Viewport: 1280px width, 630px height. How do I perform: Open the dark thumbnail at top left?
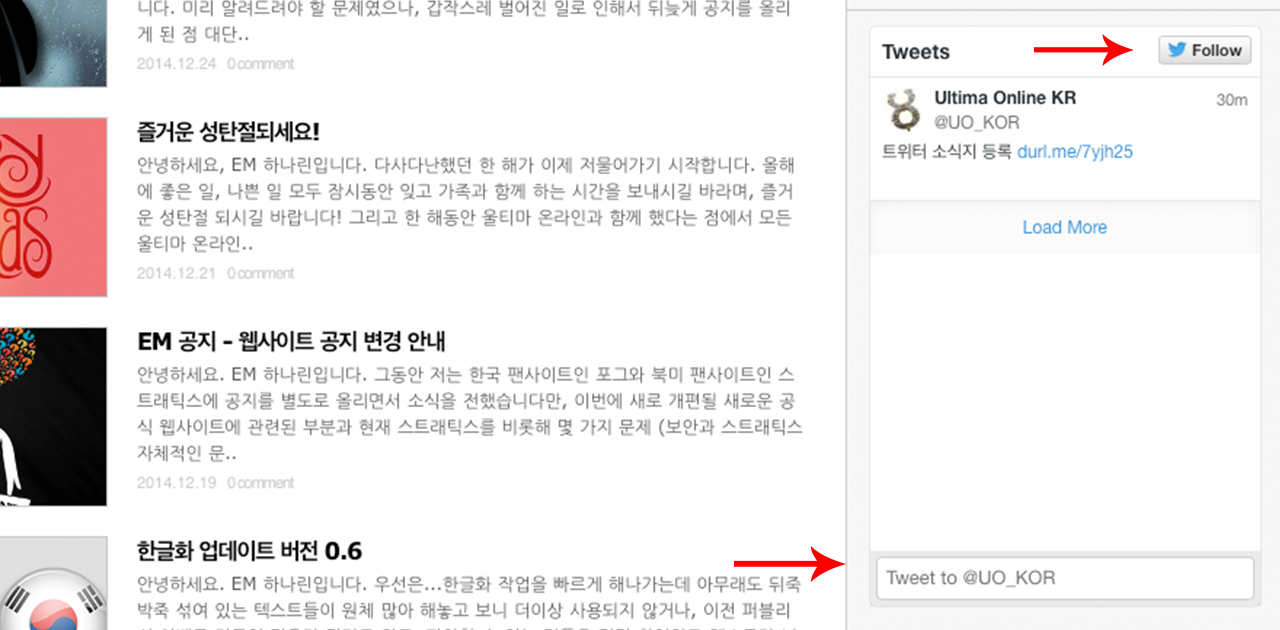click(53, 43)
